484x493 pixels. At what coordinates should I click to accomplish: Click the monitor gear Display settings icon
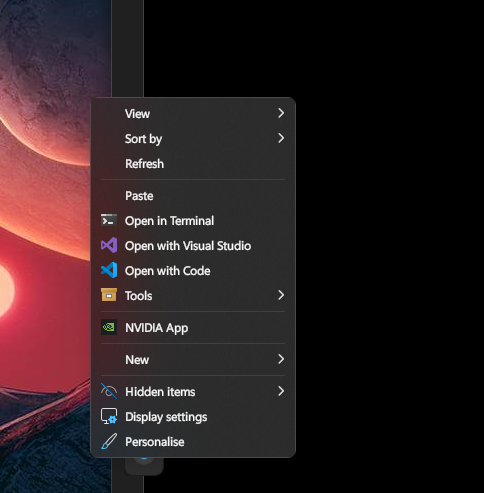click(x=109, y=416)
